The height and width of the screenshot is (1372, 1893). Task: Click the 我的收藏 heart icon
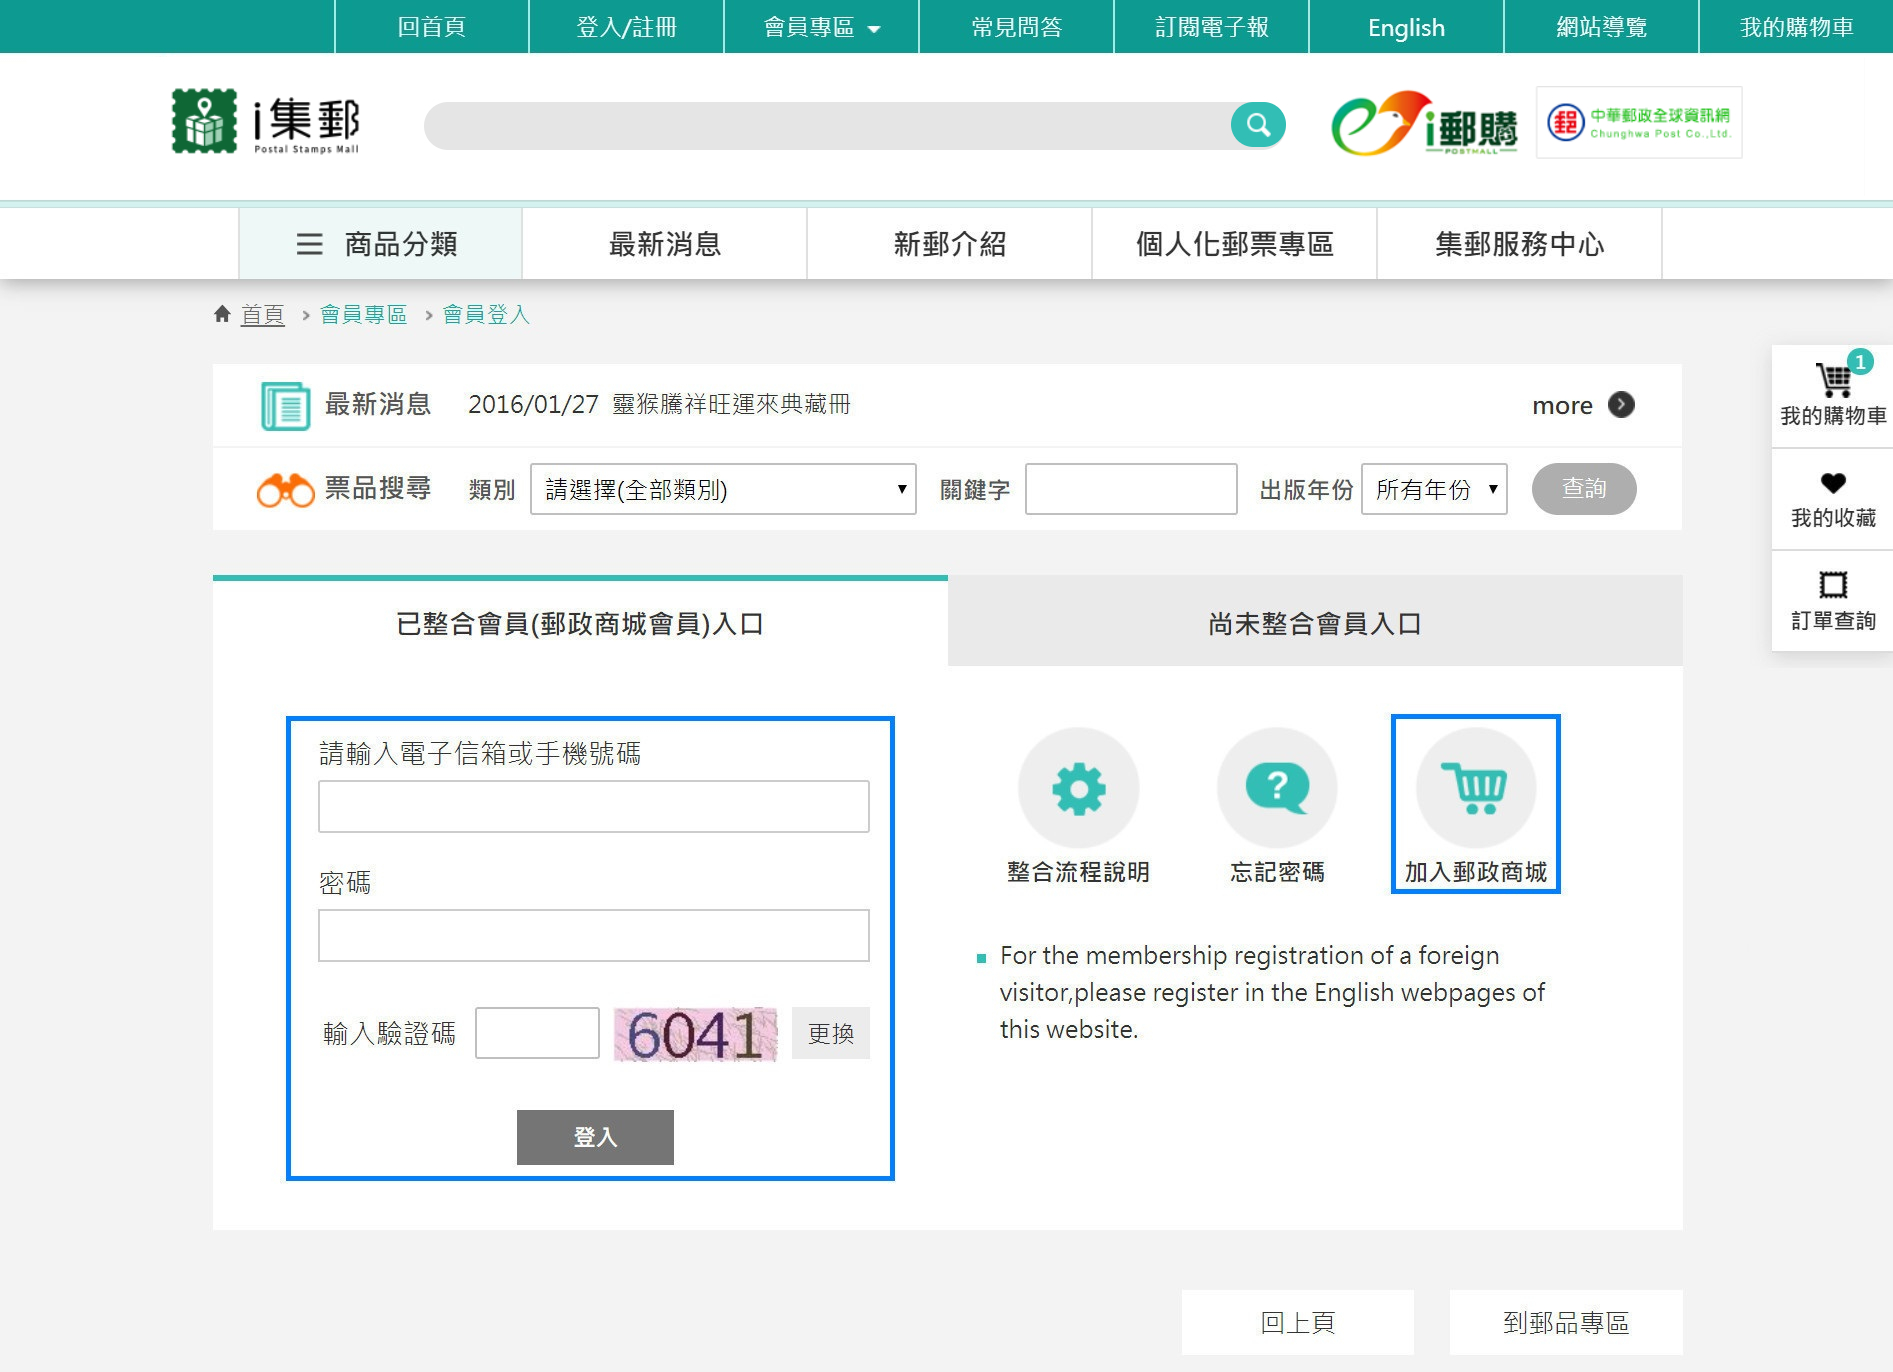pos(1833,483)
